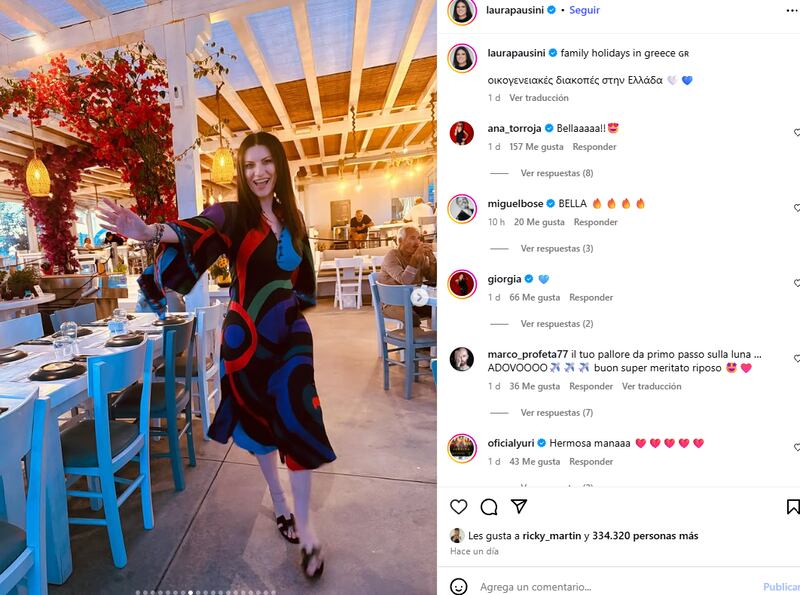Follow laurapausini with Seguir
This screenshot has width=800, height=595.
coord(584,10)
